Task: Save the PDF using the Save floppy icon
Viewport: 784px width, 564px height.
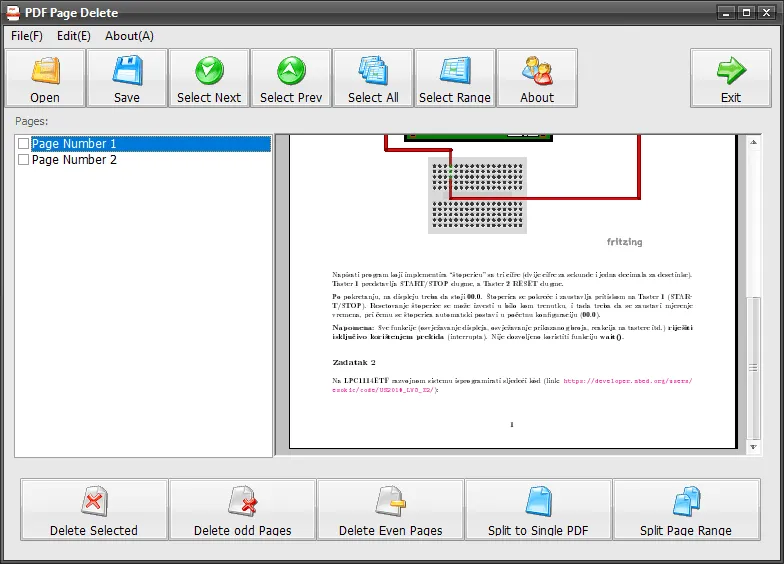Action: pyautogui.click(x=127, y=78)
